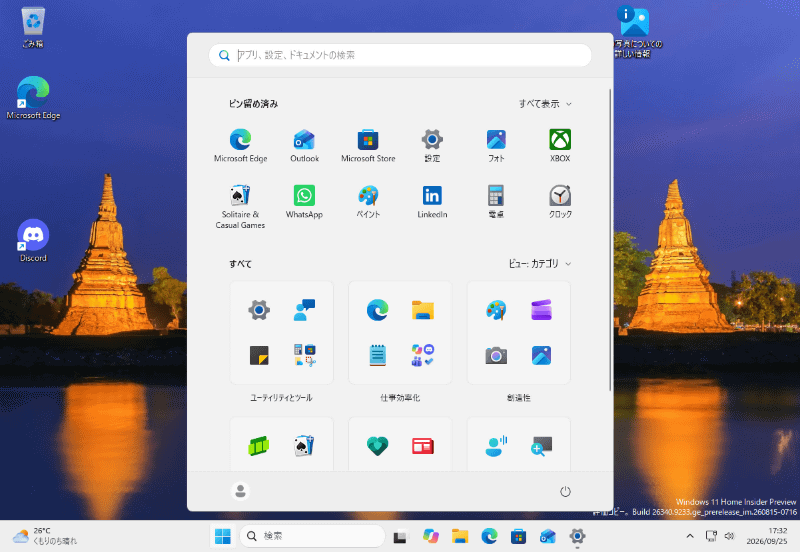Open File Explorer on taskbar

[x=460, y=536]
